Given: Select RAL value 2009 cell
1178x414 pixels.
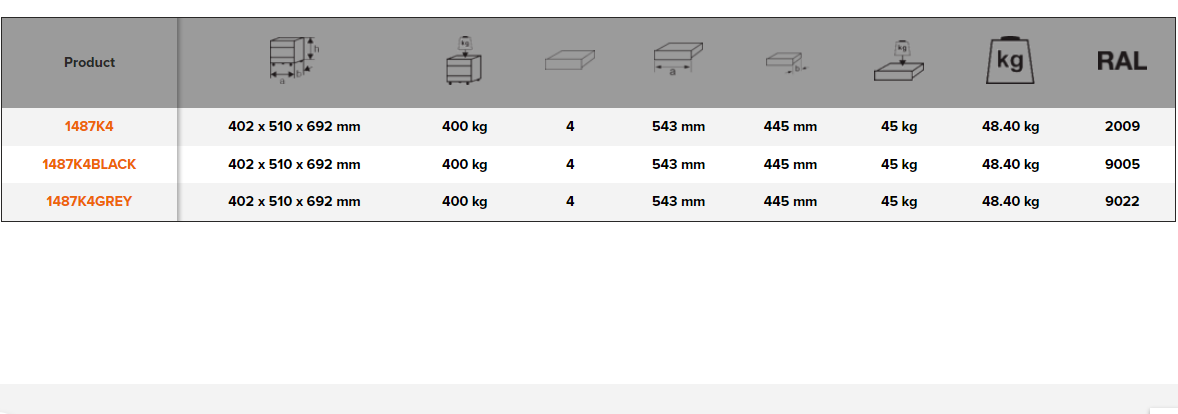Looking at the screenshot, I should pyautogui.click(x=1122, y=127).
